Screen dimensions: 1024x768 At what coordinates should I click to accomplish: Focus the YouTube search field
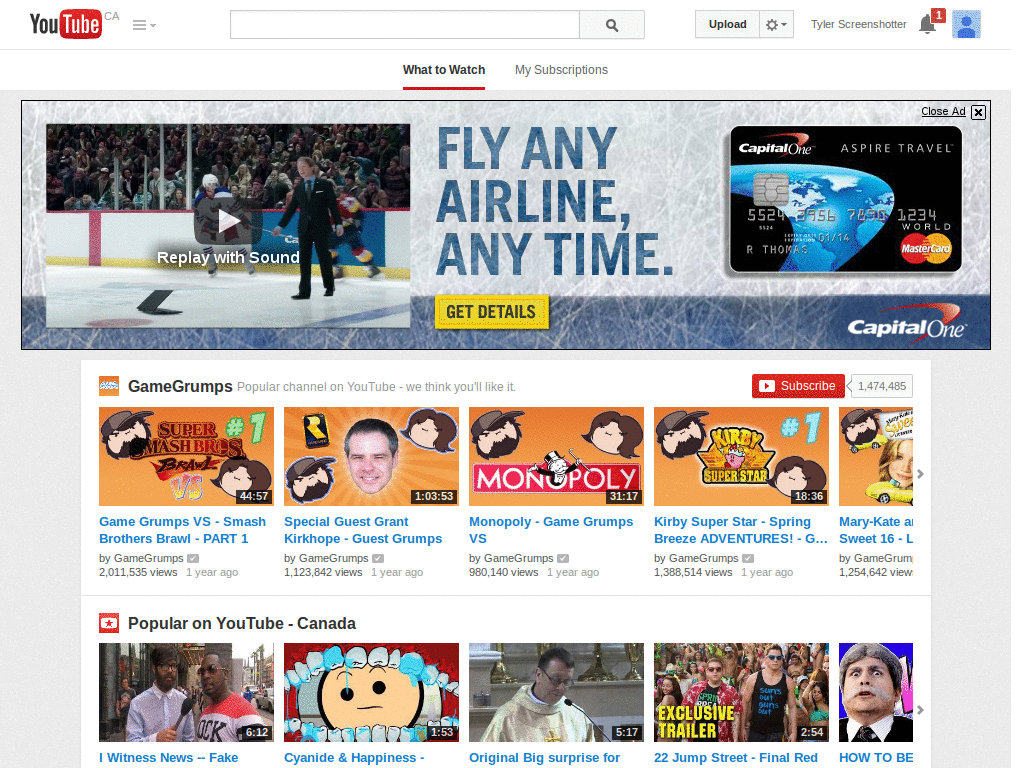point(404,25)
